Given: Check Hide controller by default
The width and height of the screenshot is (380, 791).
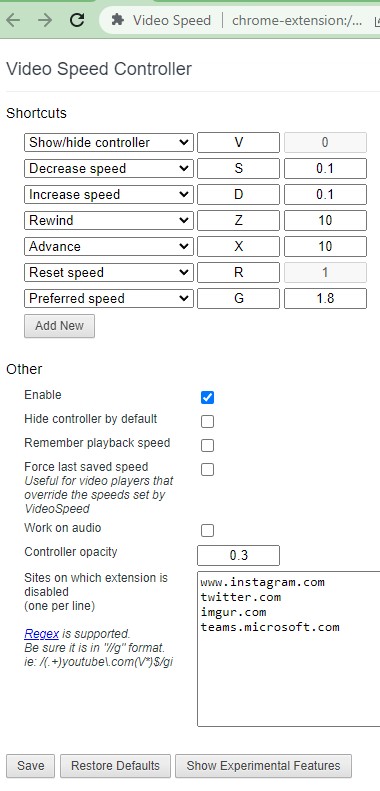Looking at the screenshot, I should (x=207, y=421).
